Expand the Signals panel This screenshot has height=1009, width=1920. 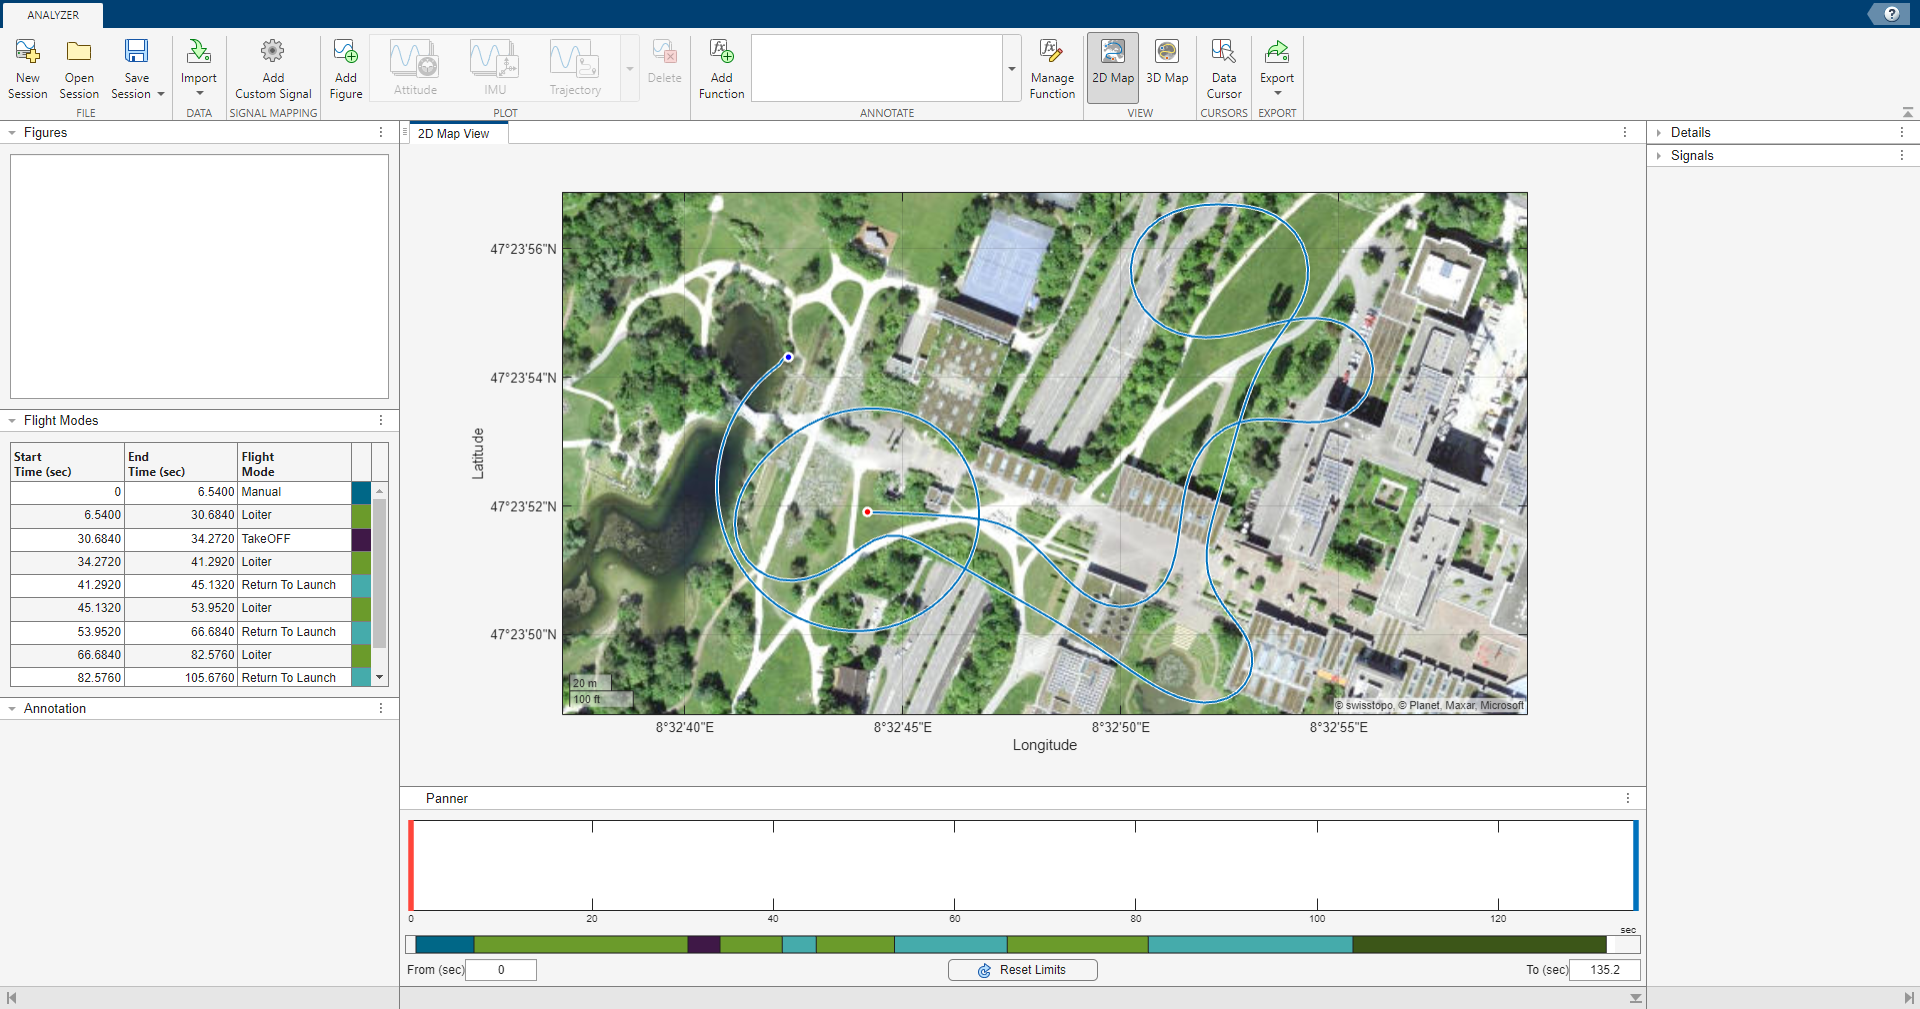pos(1661,155)
